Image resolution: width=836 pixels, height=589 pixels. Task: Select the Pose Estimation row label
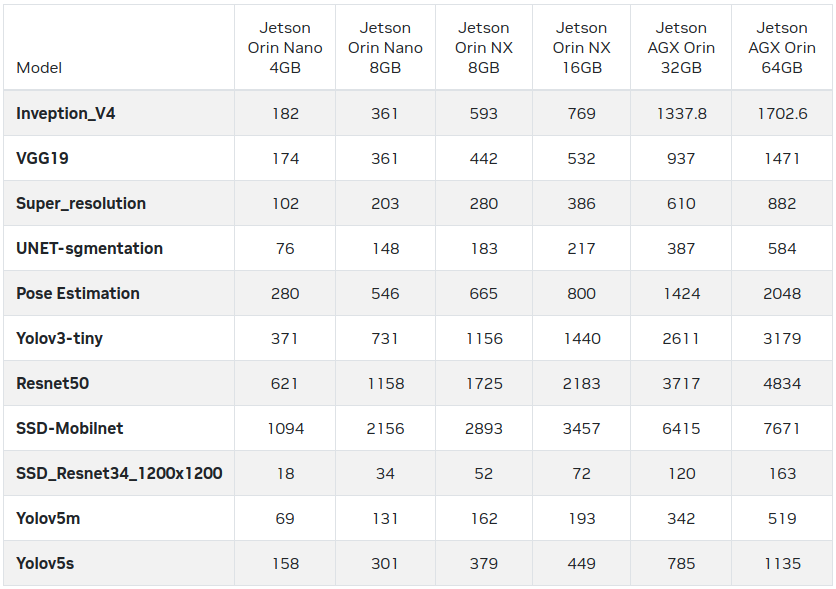(78, 294)
